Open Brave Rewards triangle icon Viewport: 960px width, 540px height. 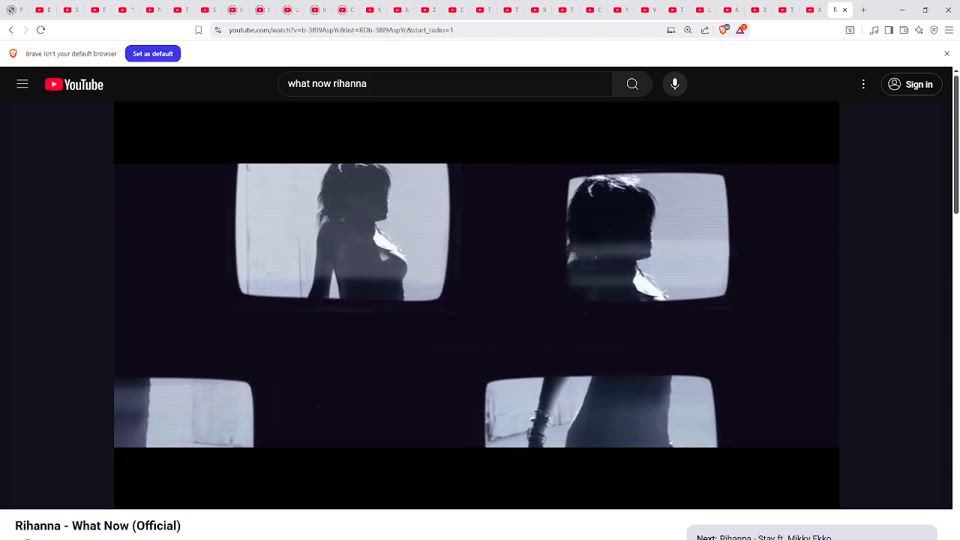click(741, 30)
